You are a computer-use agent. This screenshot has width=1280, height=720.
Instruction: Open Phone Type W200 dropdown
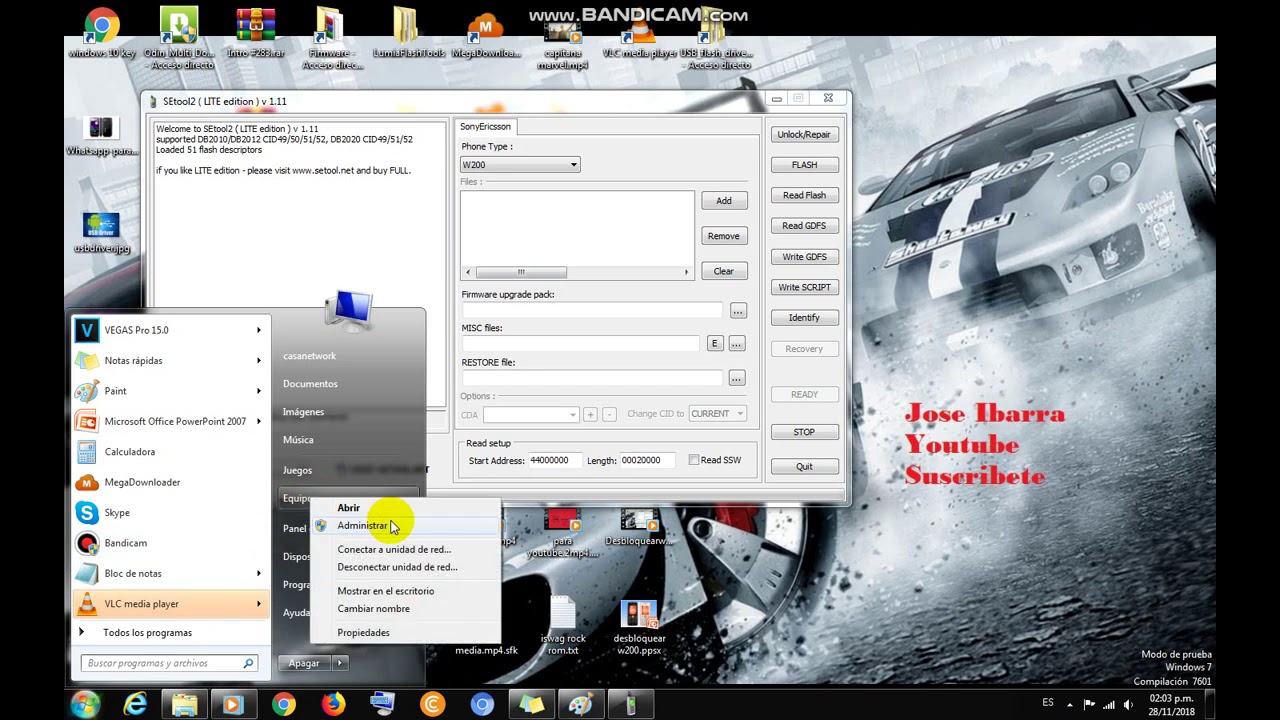point(520,165)
